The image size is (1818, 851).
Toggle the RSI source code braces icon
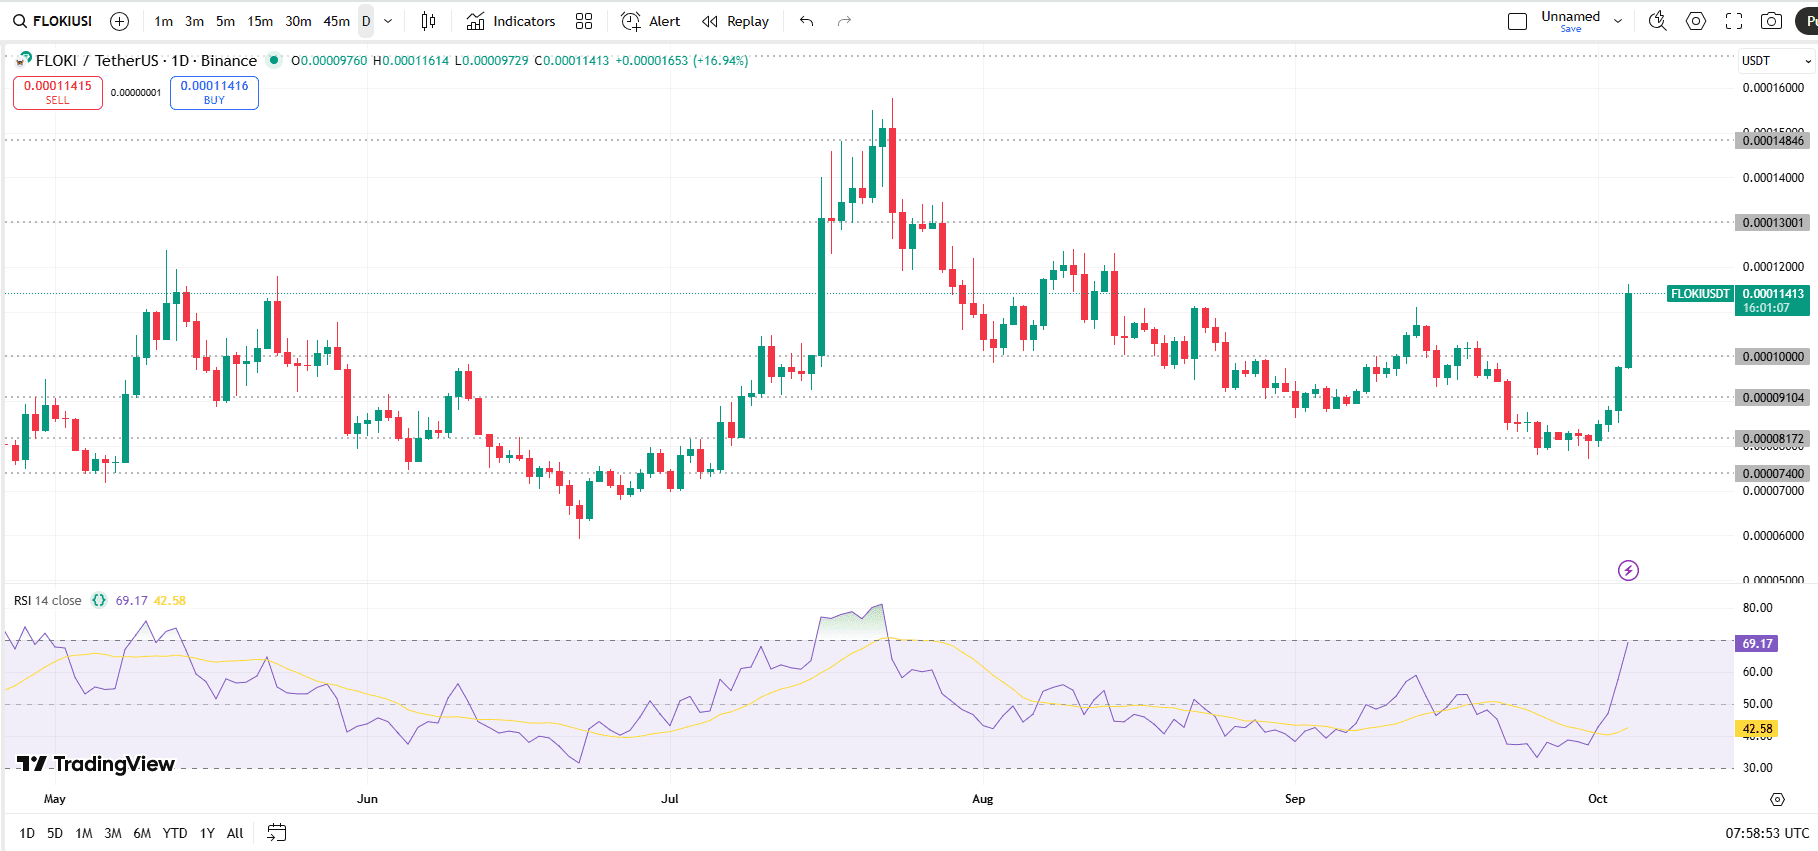(99, 601)
